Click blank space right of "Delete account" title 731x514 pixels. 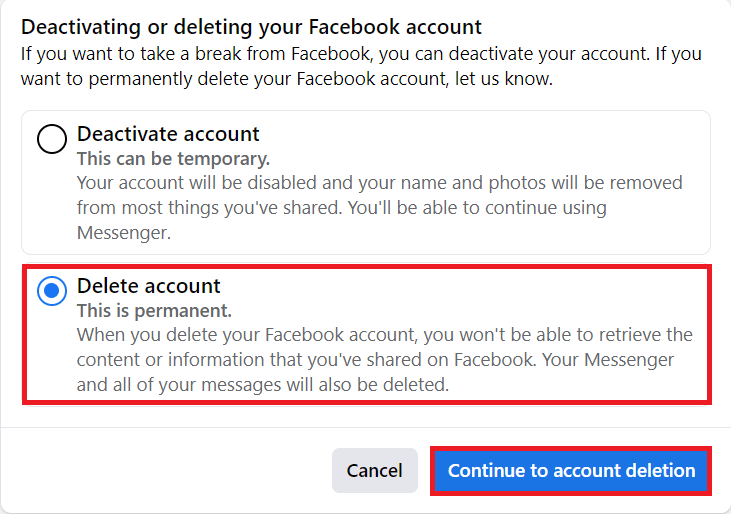pos(460,286)
